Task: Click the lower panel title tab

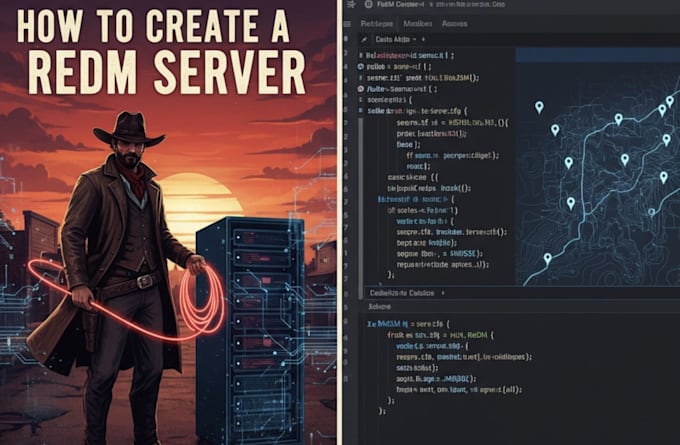Action: pyautogui.click(x=402, y=293)
